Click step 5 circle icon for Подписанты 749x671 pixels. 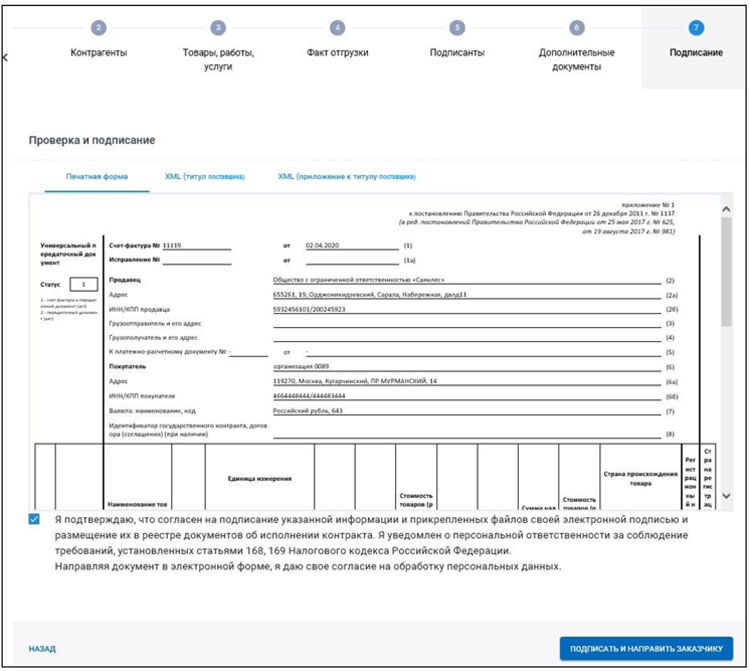tap(457, 28)
